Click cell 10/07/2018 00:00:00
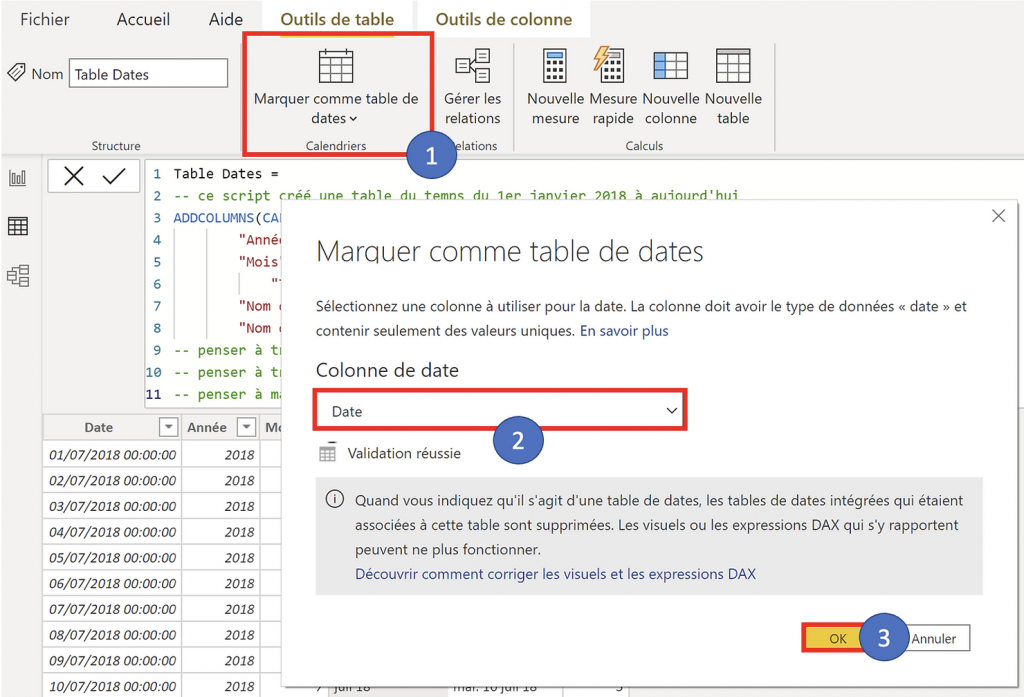 (112, 686)
